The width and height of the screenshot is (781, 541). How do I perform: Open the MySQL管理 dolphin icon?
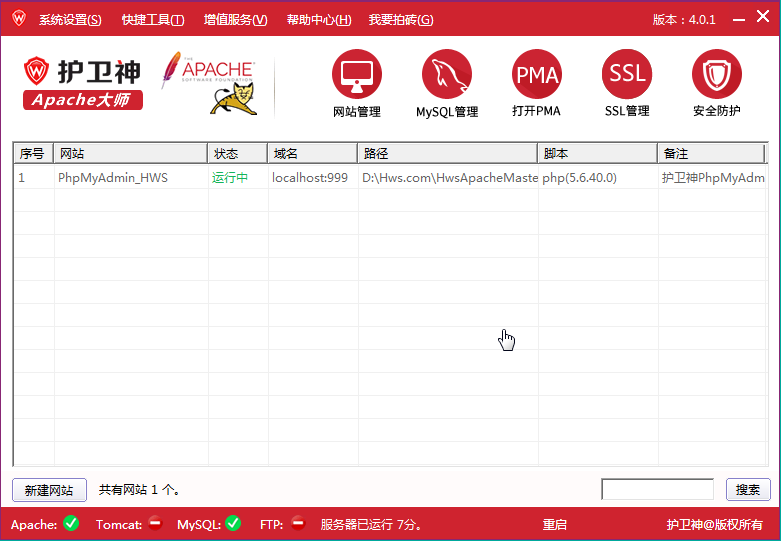[447, 74]
